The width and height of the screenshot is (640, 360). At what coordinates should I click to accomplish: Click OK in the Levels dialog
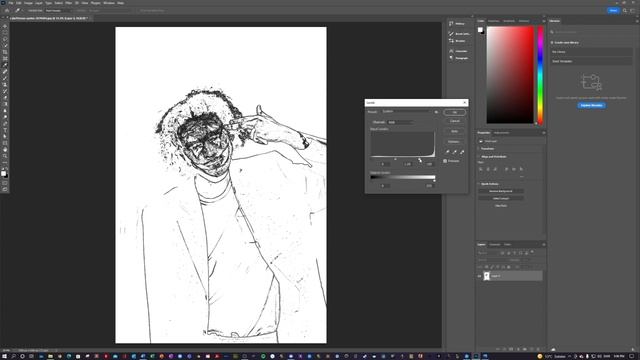[x=454, y=112]
